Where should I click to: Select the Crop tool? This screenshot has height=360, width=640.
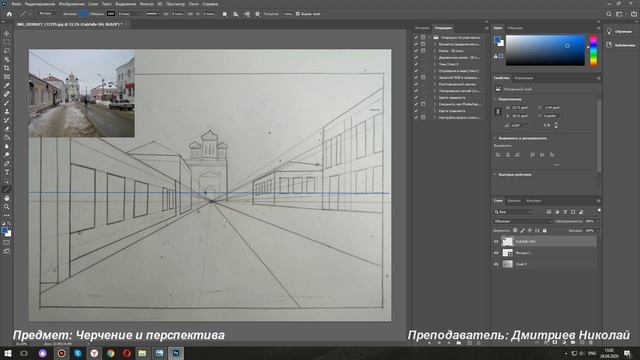(x=7, y=68)
